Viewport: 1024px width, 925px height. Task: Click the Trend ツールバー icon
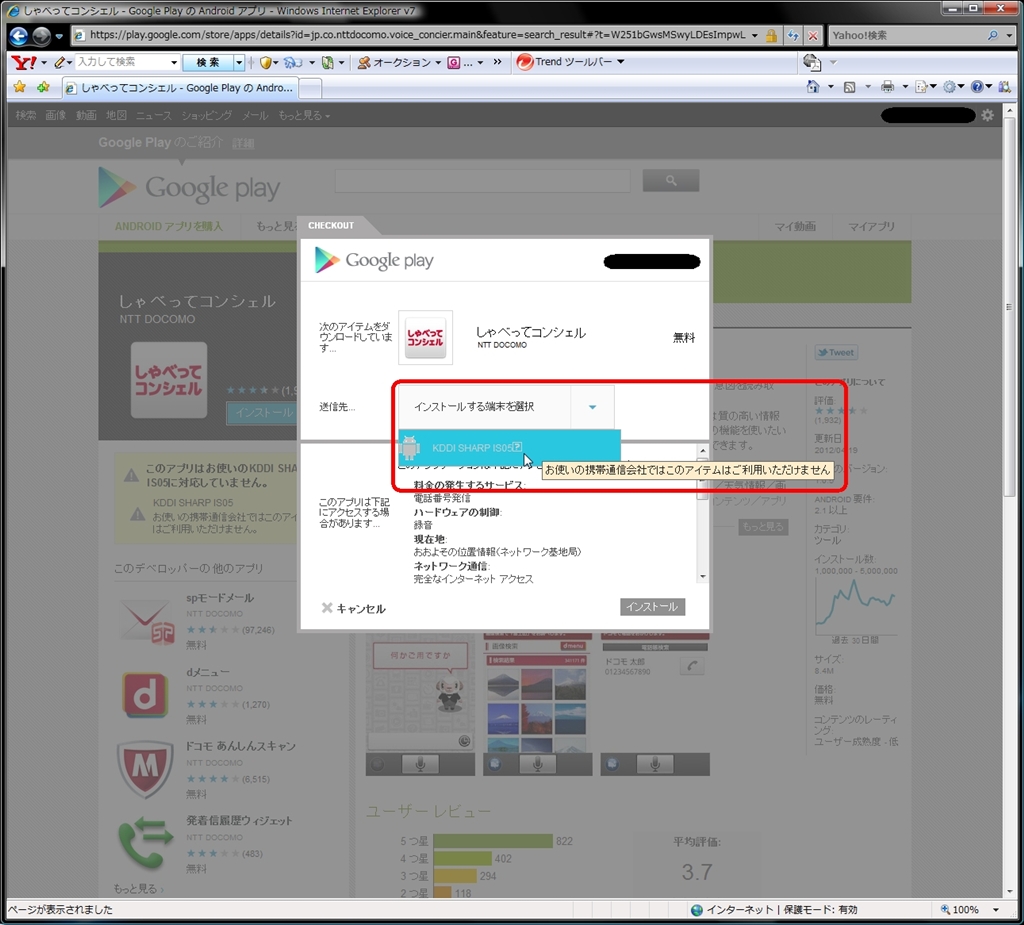524,62
